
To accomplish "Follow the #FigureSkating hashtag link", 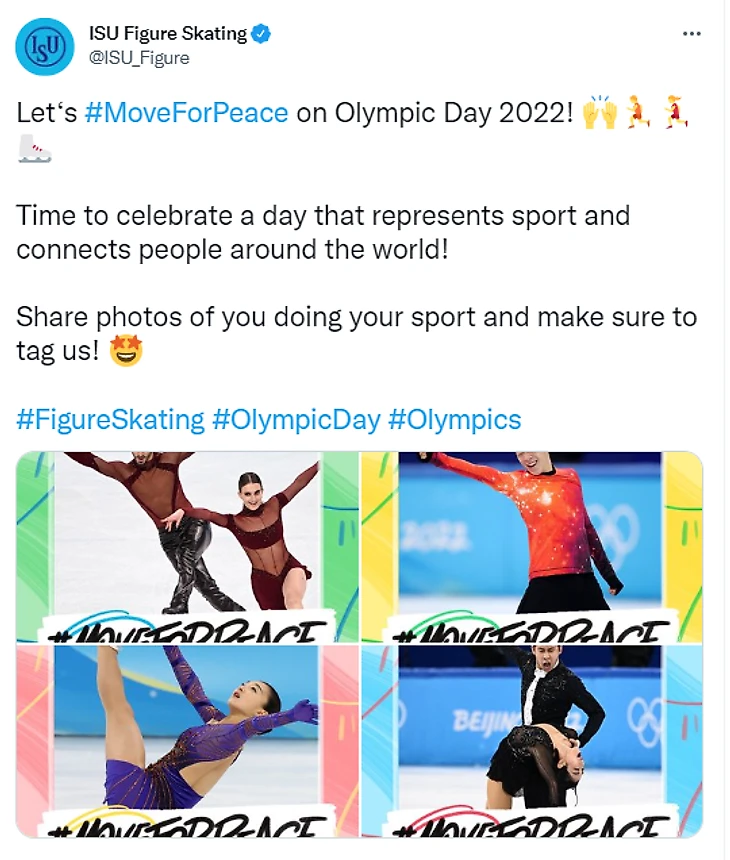I will click(110, 419).
